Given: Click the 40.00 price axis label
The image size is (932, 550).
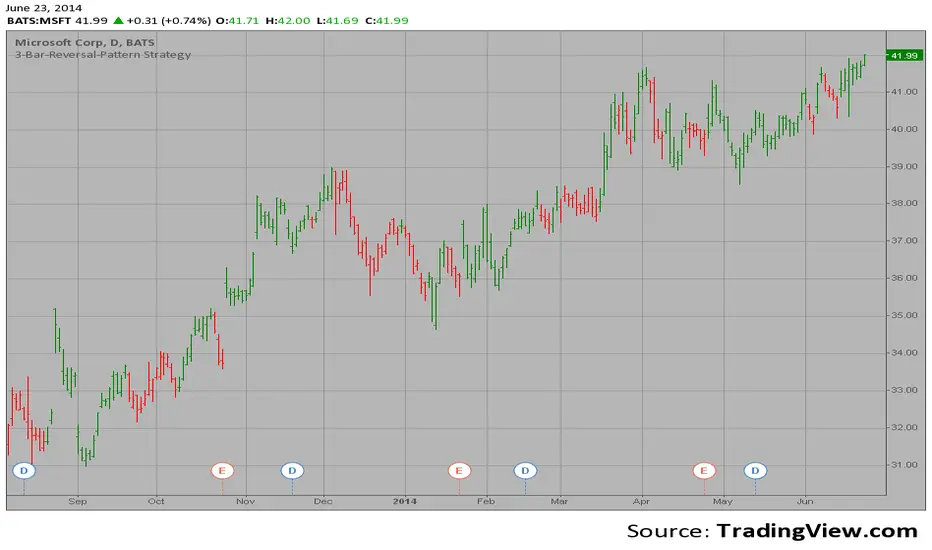Looking at the screenshot, I should 905,129.
